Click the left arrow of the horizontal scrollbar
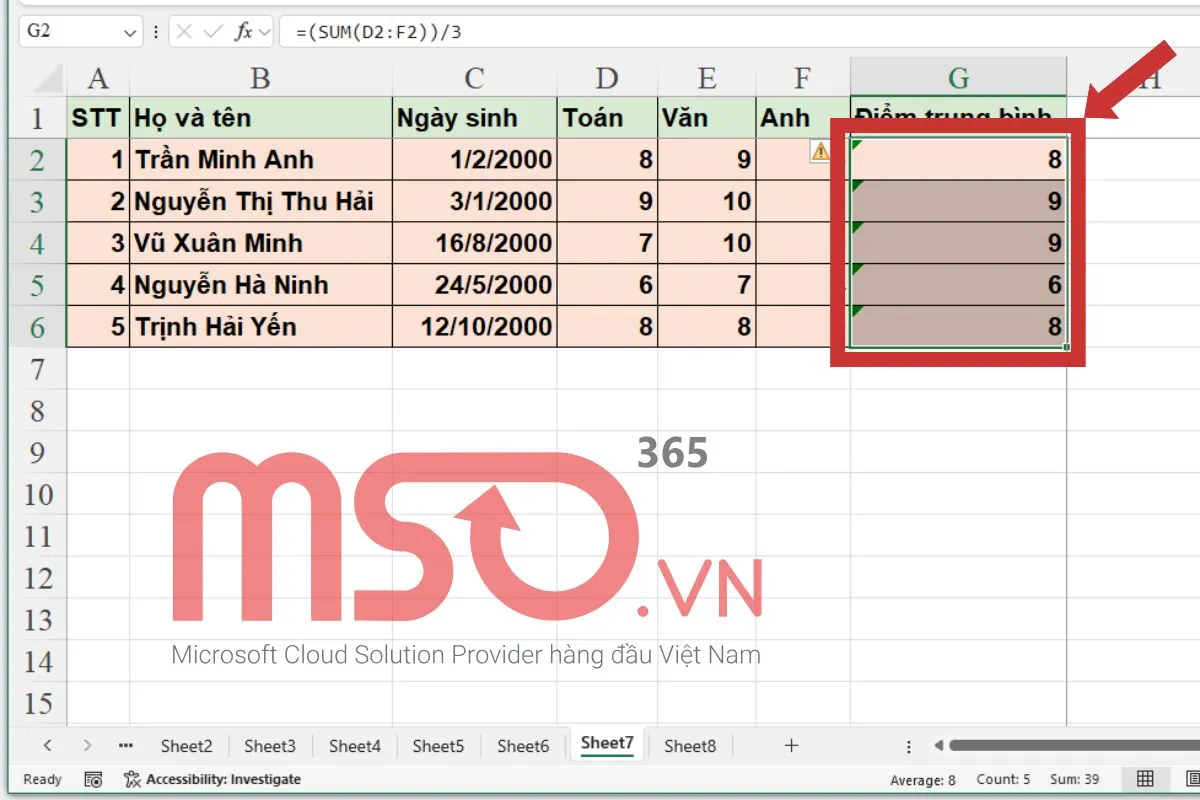The height and width of the screenshot is (800, 1200). (x=938, y=745)
